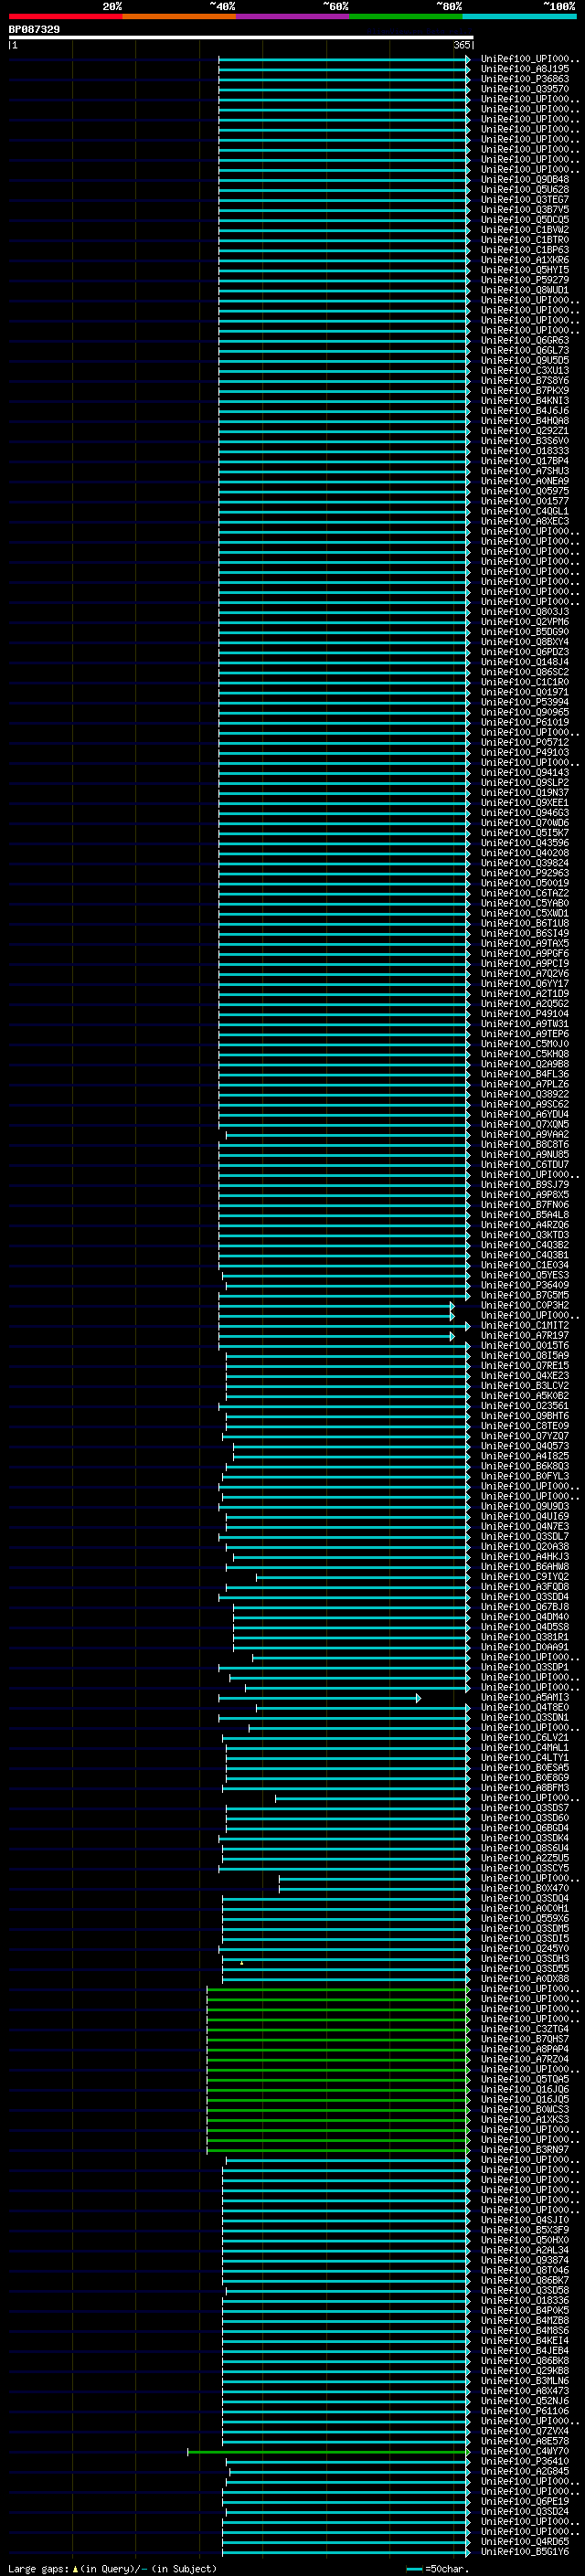Click UniRef100_Q01577 entry
This screenshot has height=2576, width=585.
pos(525,502)
